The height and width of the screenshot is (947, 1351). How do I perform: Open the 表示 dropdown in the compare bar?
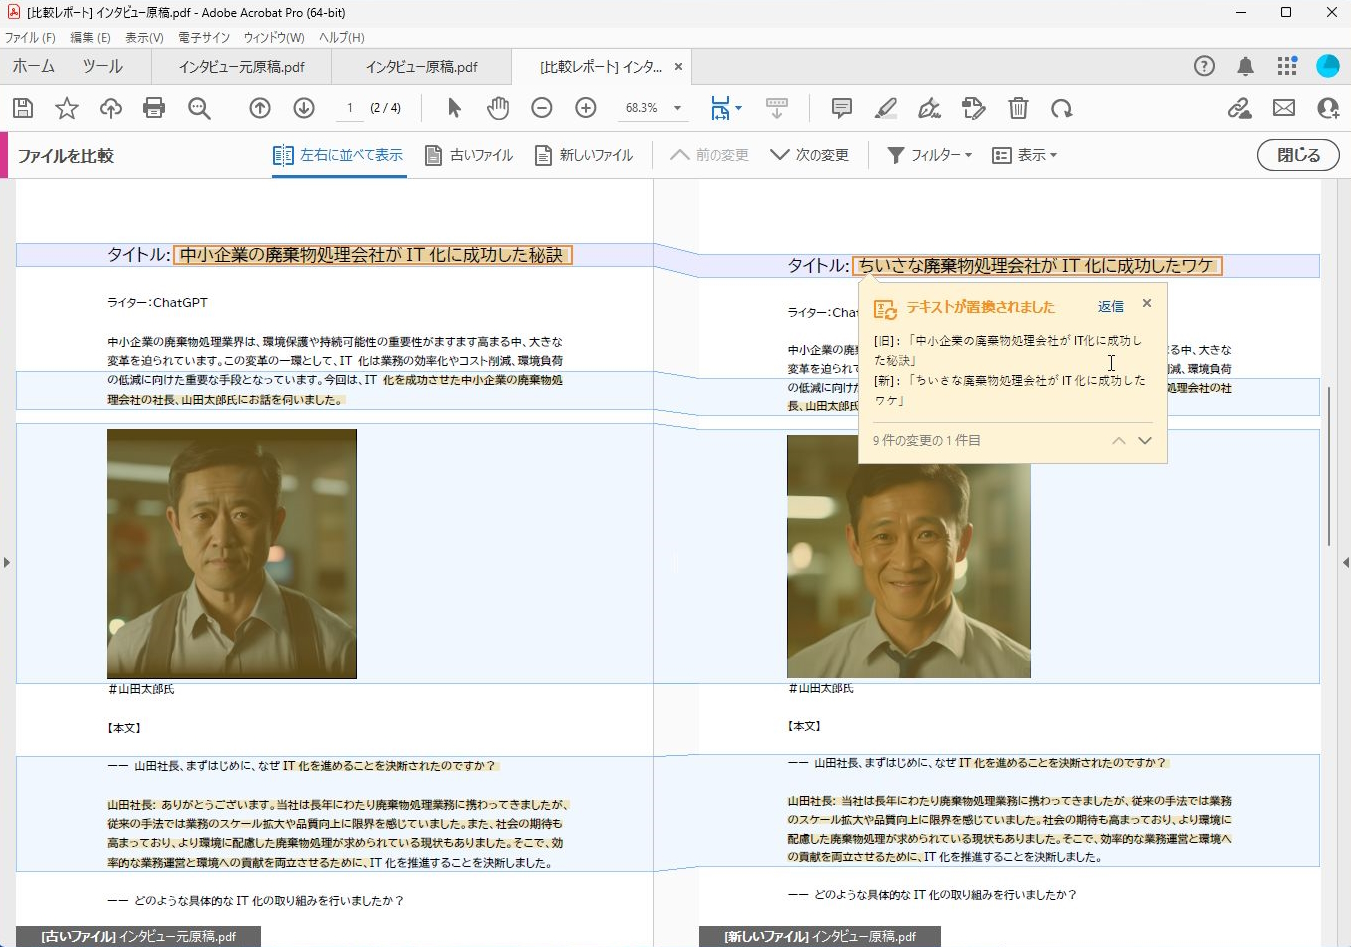[x=1024, y=155]
